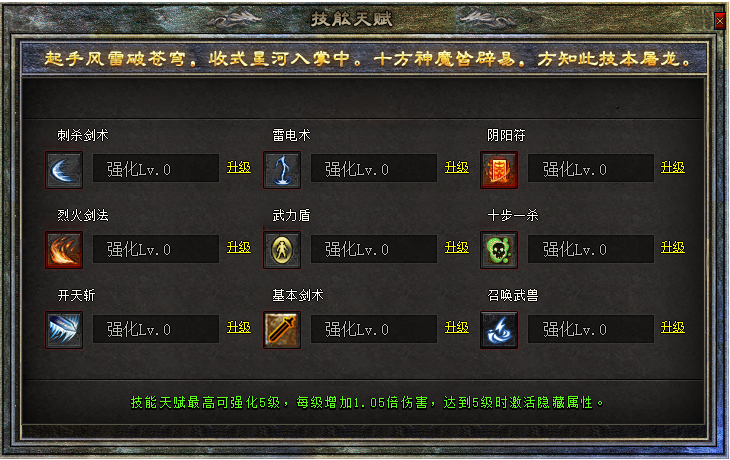Upgrade 基本剑术 via its 升级 link

457,327
